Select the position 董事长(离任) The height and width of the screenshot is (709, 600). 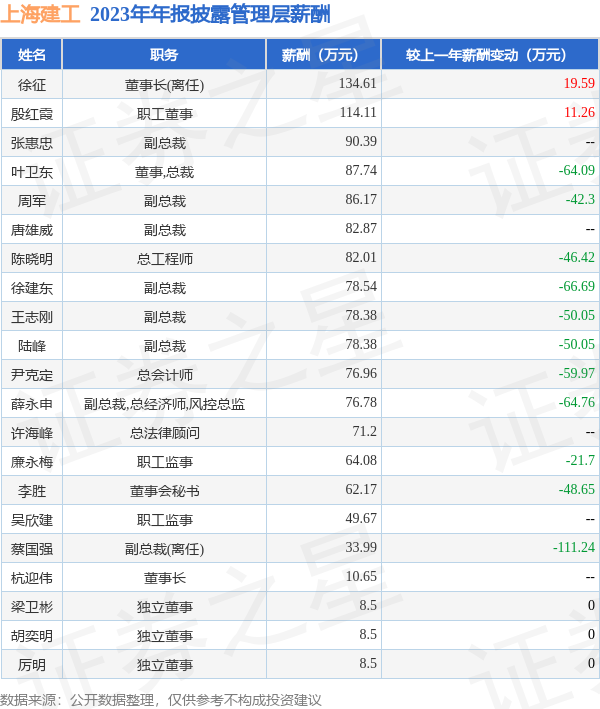tap(165, 85)
